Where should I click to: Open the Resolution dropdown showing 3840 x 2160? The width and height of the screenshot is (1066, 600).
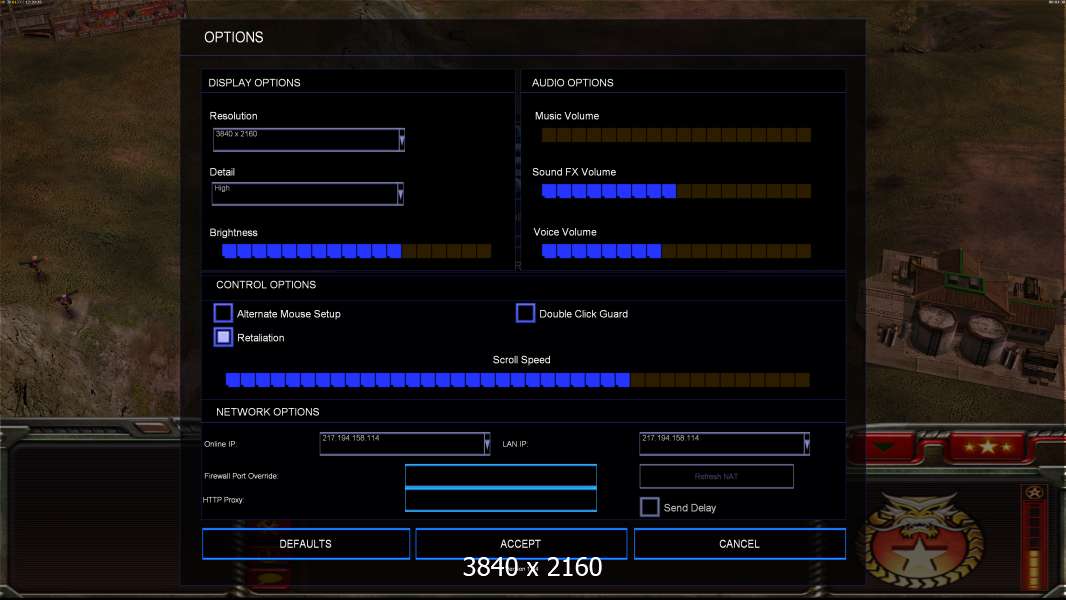[309, 139]
